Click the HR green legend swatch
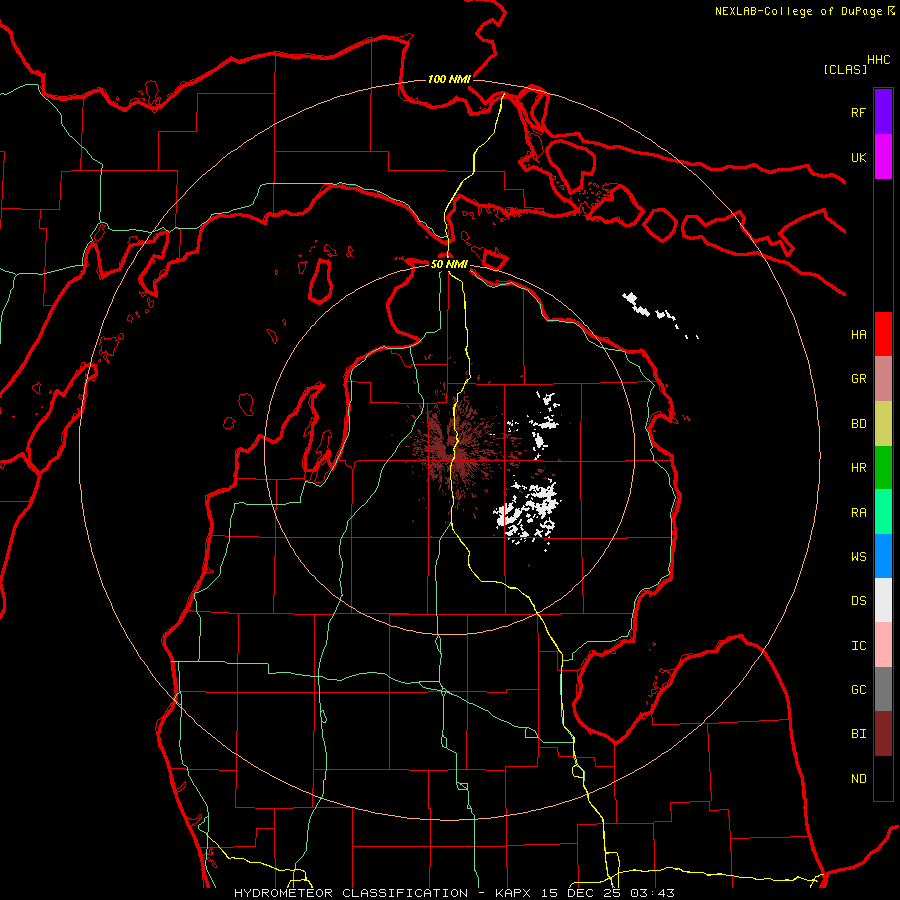900x900 pixels. [883, 468]
